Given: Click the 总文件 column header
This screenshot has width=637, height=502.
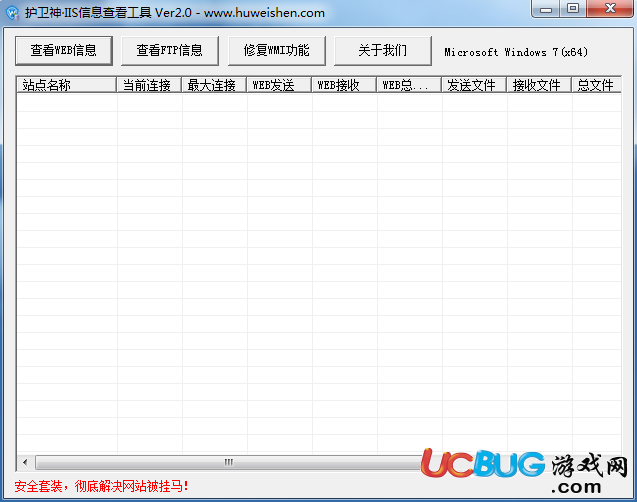Looking at the screenshot, I should pos(596,85).
